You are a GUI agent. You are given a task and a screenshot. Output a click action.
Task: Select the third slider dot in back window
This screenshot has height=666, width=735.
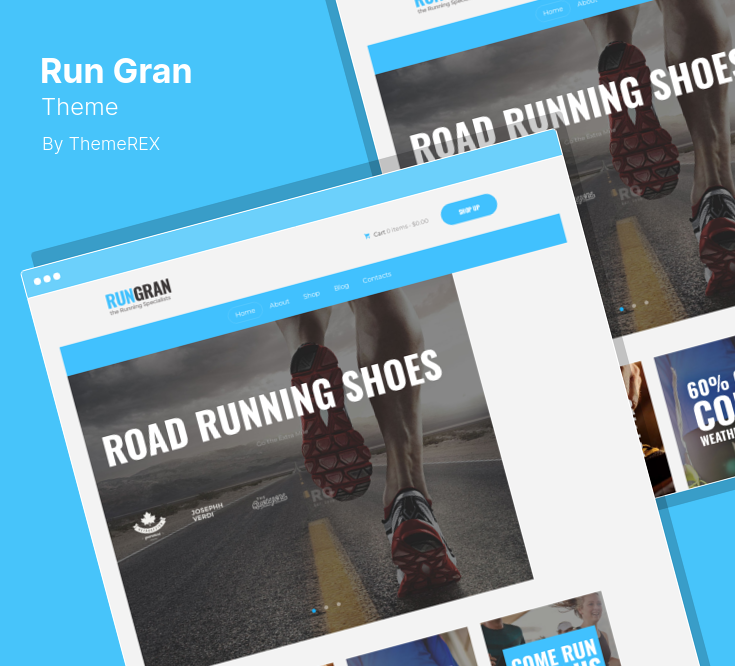[646, 302]
